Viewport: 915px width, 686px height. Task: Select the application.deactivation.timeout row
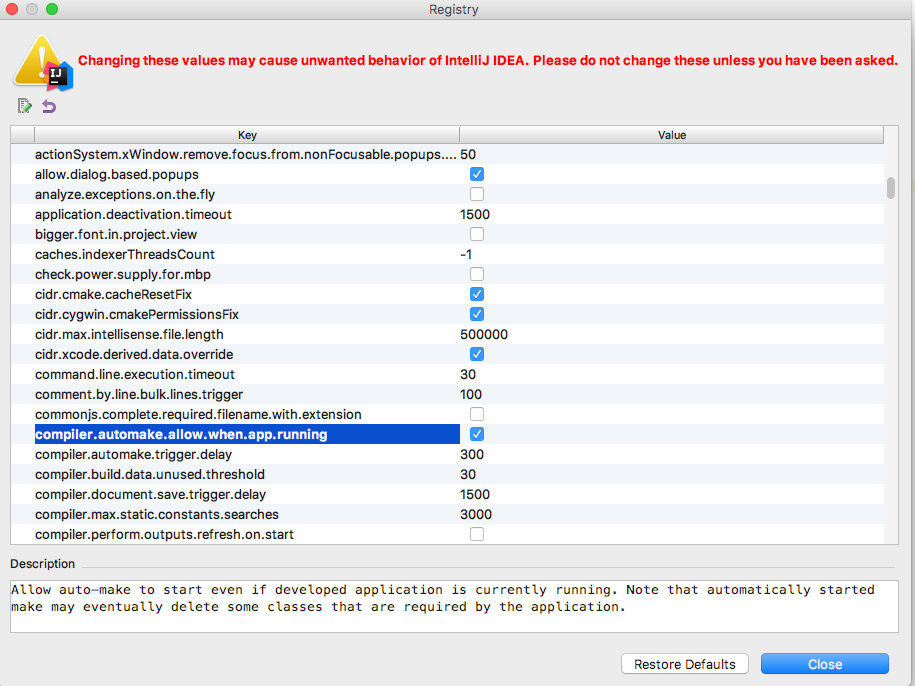[x=133, y=214]
